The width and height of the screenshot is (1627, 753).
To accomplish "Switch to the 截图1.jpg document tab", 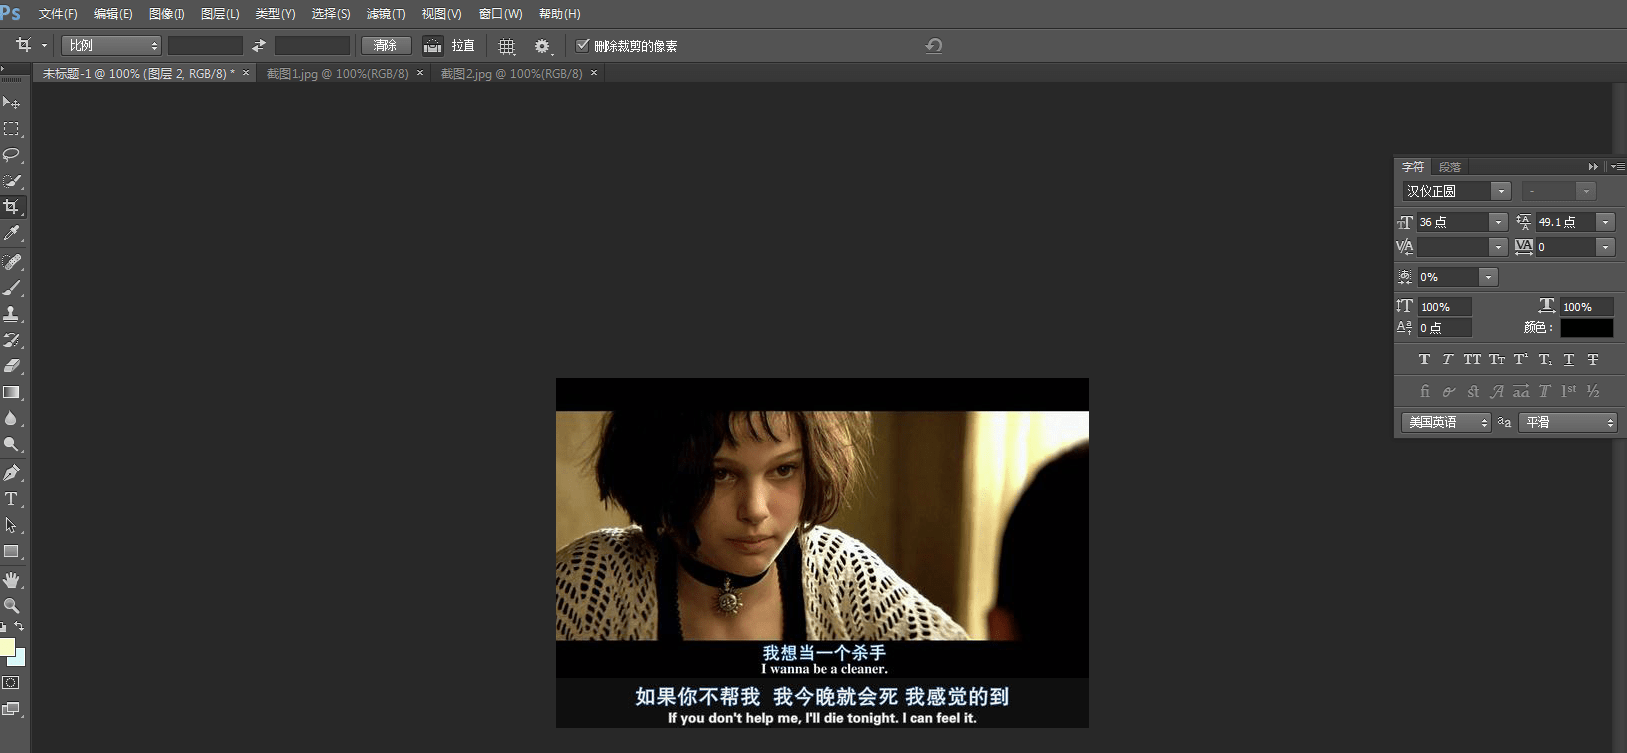I will click(x=337, y=74).
